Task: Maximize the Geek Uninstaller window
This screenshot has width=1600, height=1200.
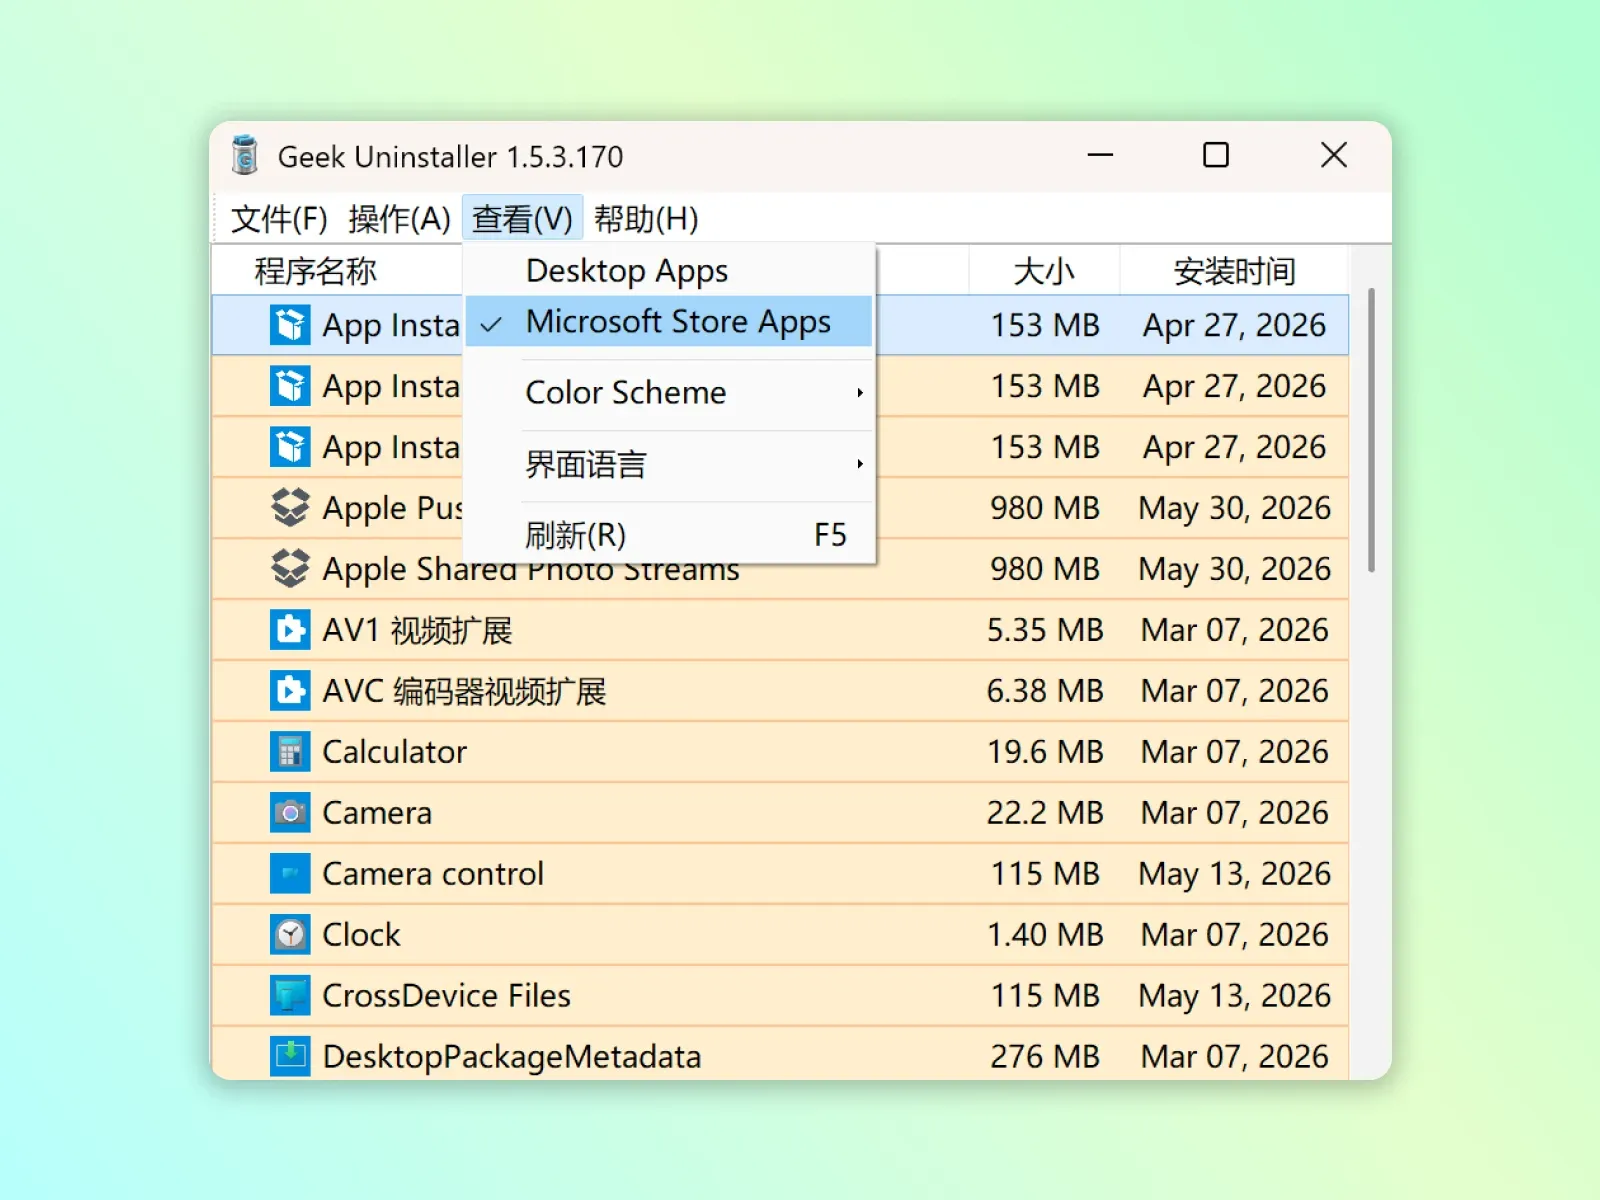Action: (x=1216, y=155)
